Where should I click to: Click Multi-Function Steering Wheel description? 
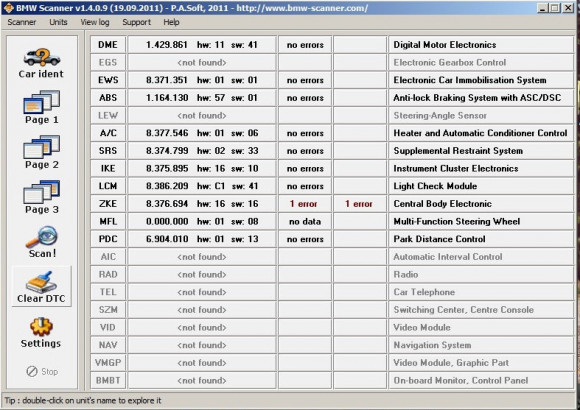point(456,221)
